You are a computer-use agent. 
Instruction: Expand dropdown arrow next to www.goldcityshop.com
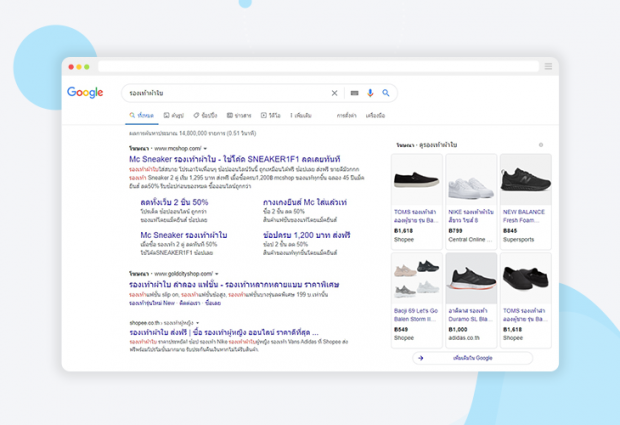point(217,274)
